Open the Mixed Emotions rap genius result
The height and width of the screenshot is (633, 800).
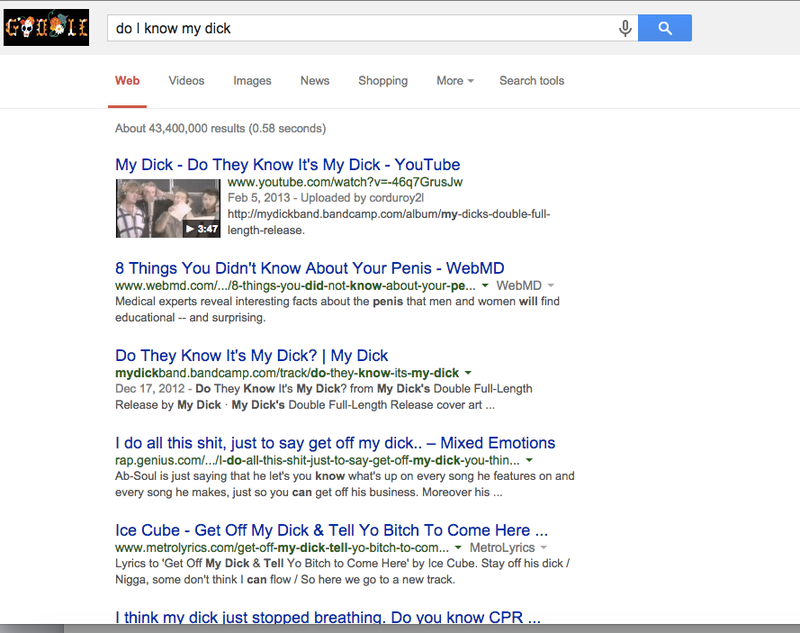335,443
